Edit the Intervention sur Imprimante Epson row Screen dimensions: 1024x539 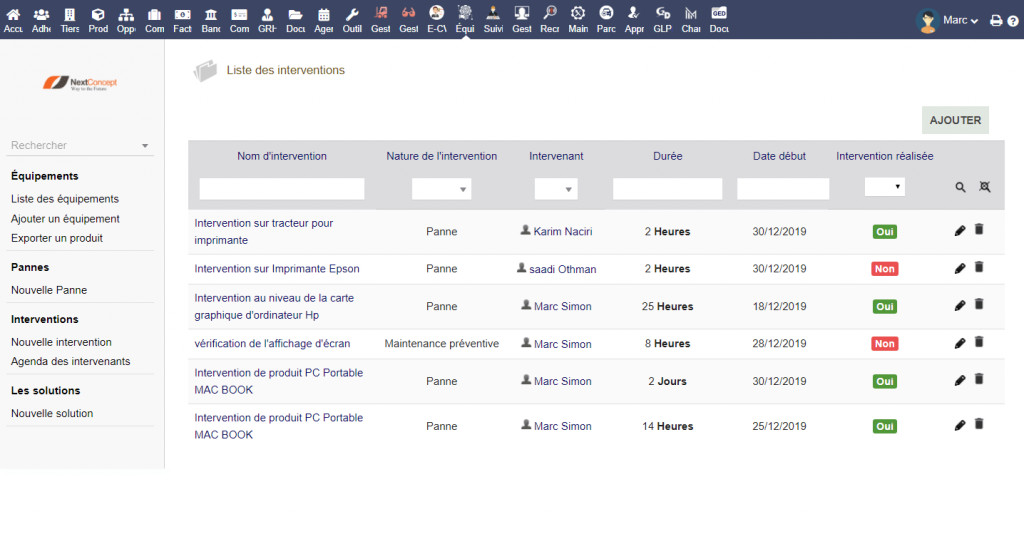pos(960,268)
